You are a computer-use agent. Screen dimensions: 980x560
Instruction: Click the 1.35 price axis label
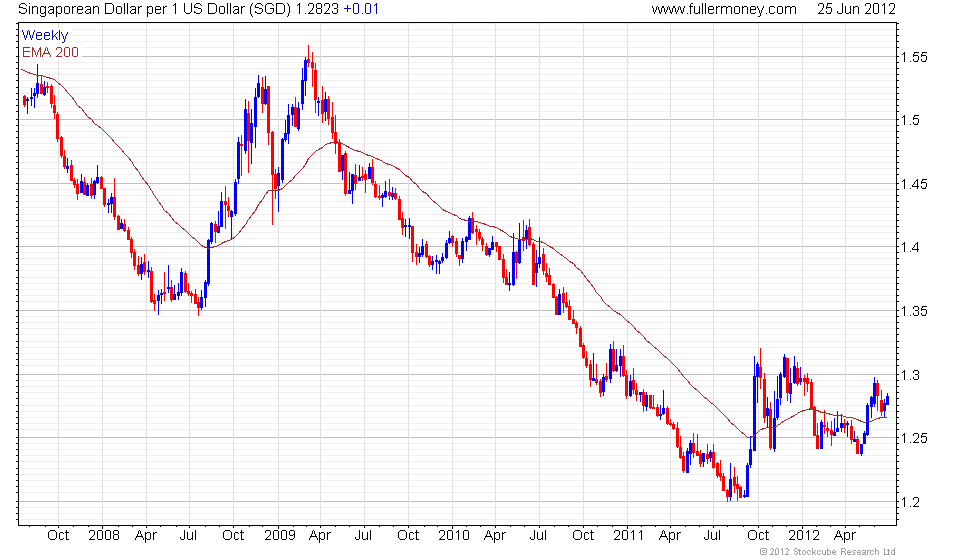point(914,311)
